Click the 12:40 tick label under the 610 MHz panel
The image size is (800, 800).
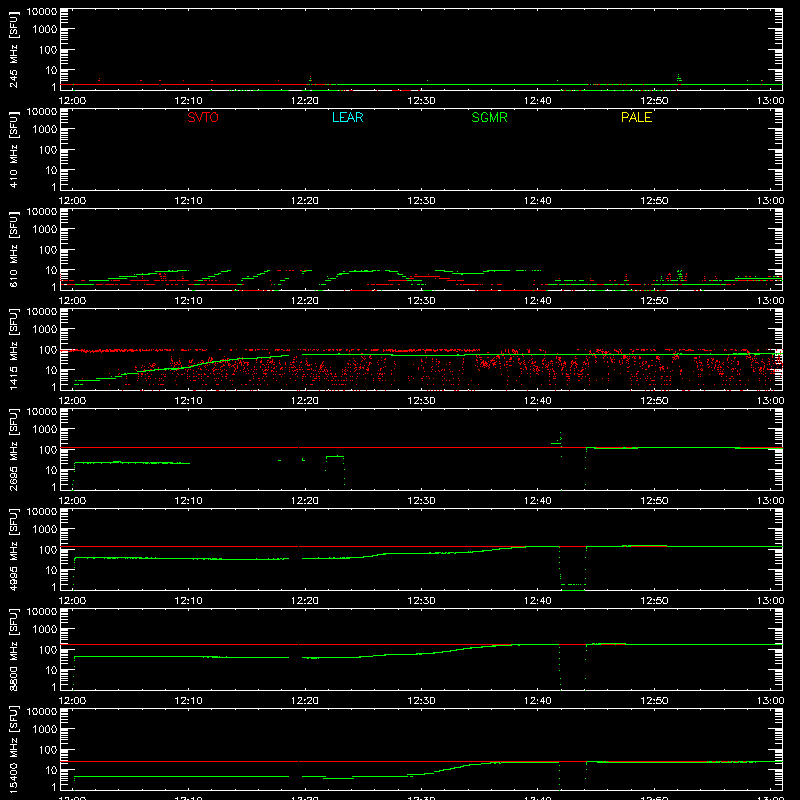coord(538,301)
